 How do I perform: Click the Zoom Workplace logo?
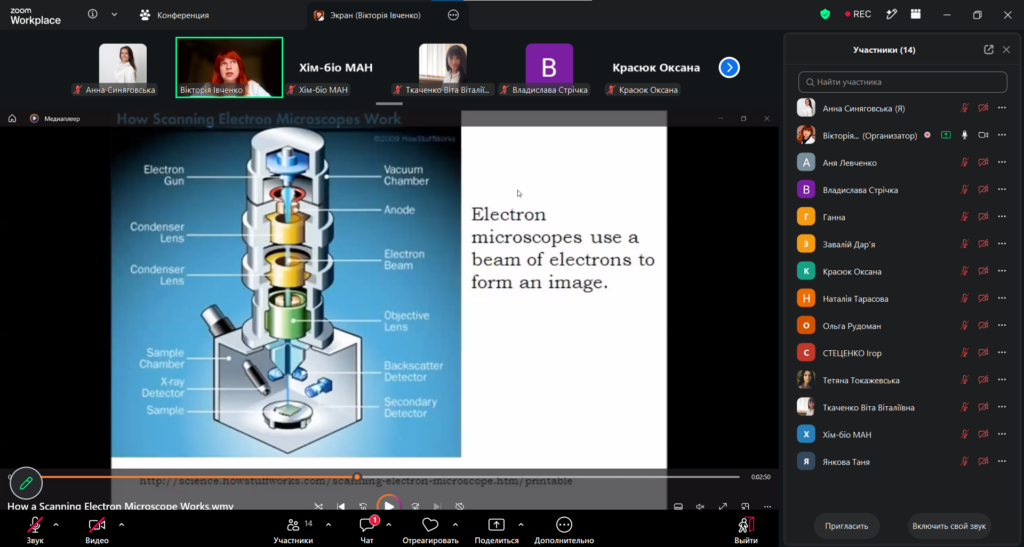35,16
